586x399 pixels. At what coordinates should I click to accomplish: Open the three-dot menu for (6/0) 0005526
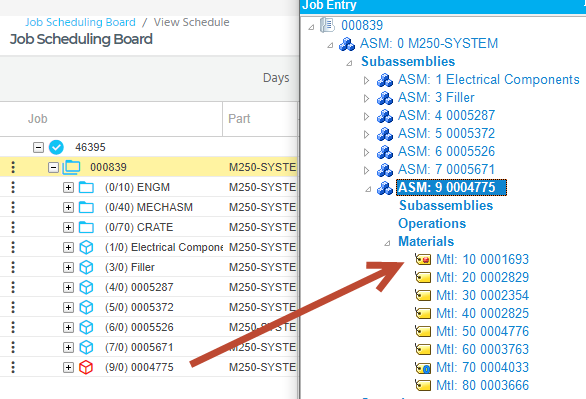(13, 327)
